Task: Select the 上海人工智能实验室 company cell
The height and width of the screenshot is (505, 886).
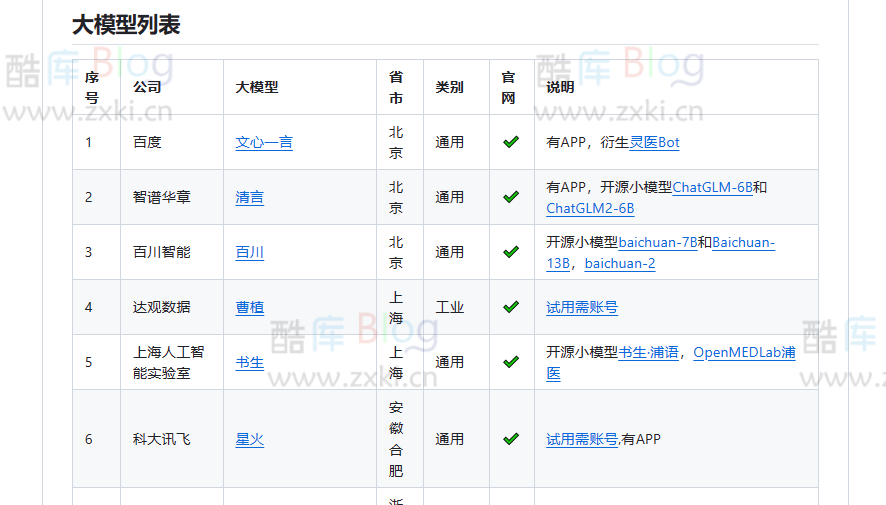Action: 172,362
